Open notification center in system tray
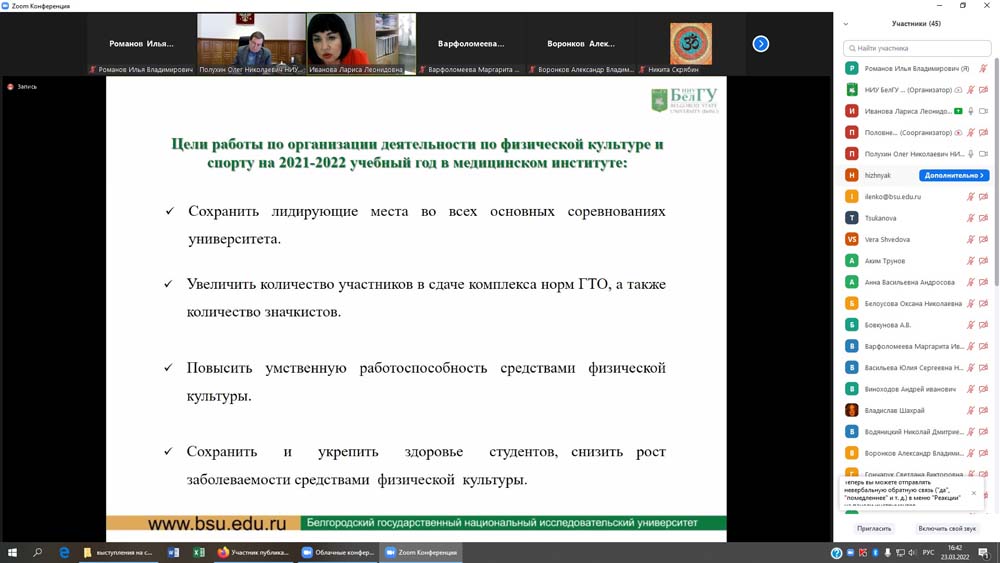This screenshot has width=1000, height=563. click(x=983, y=552)
